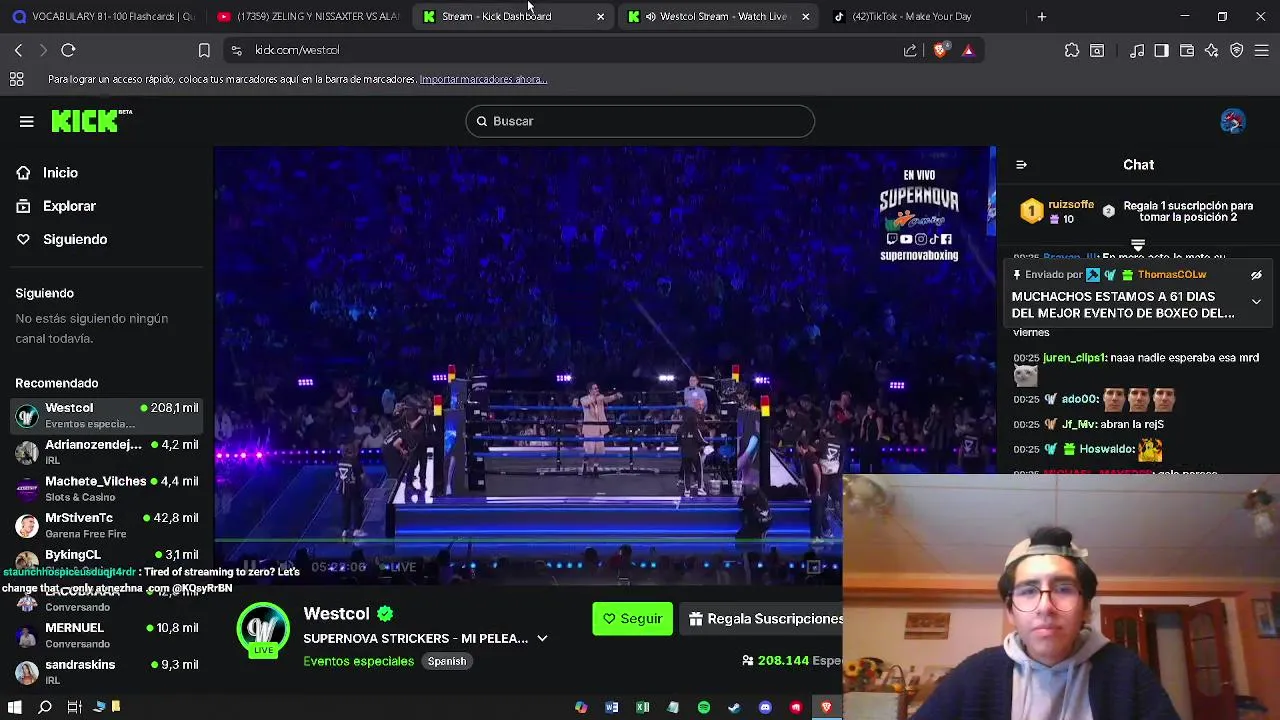Open Steam from the taskbar
This screenshot has height=720, width=1280.
click(x=734, y=707)
